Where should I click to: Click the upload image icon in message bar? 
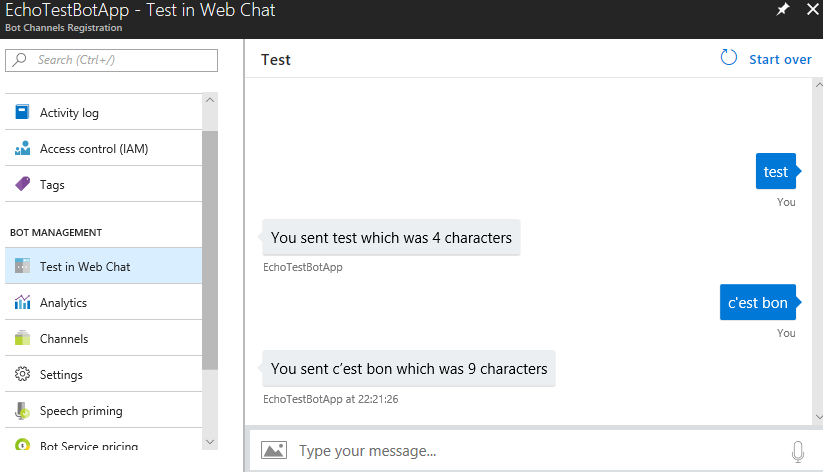(274, 450)
